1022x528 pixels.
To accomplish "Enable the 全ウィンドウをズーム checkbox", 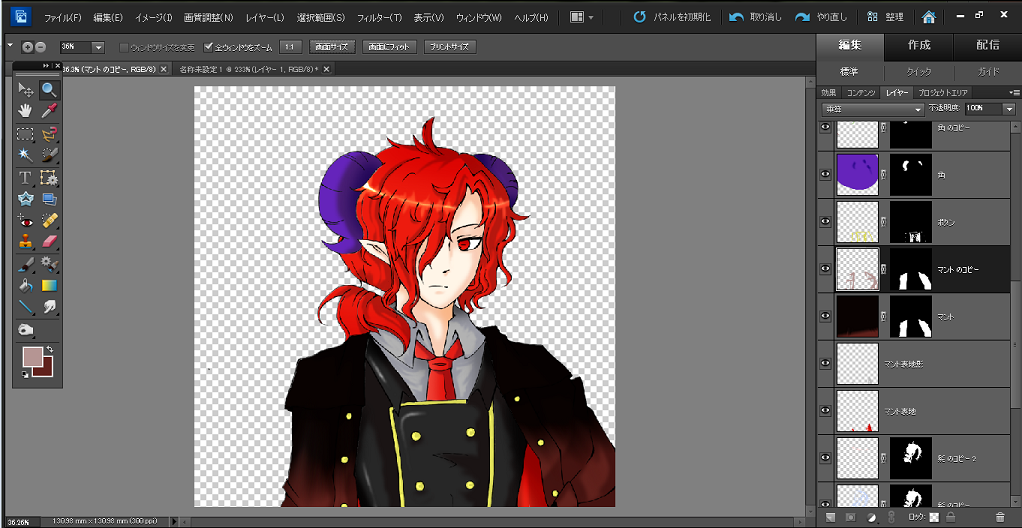I will point(209,47).
